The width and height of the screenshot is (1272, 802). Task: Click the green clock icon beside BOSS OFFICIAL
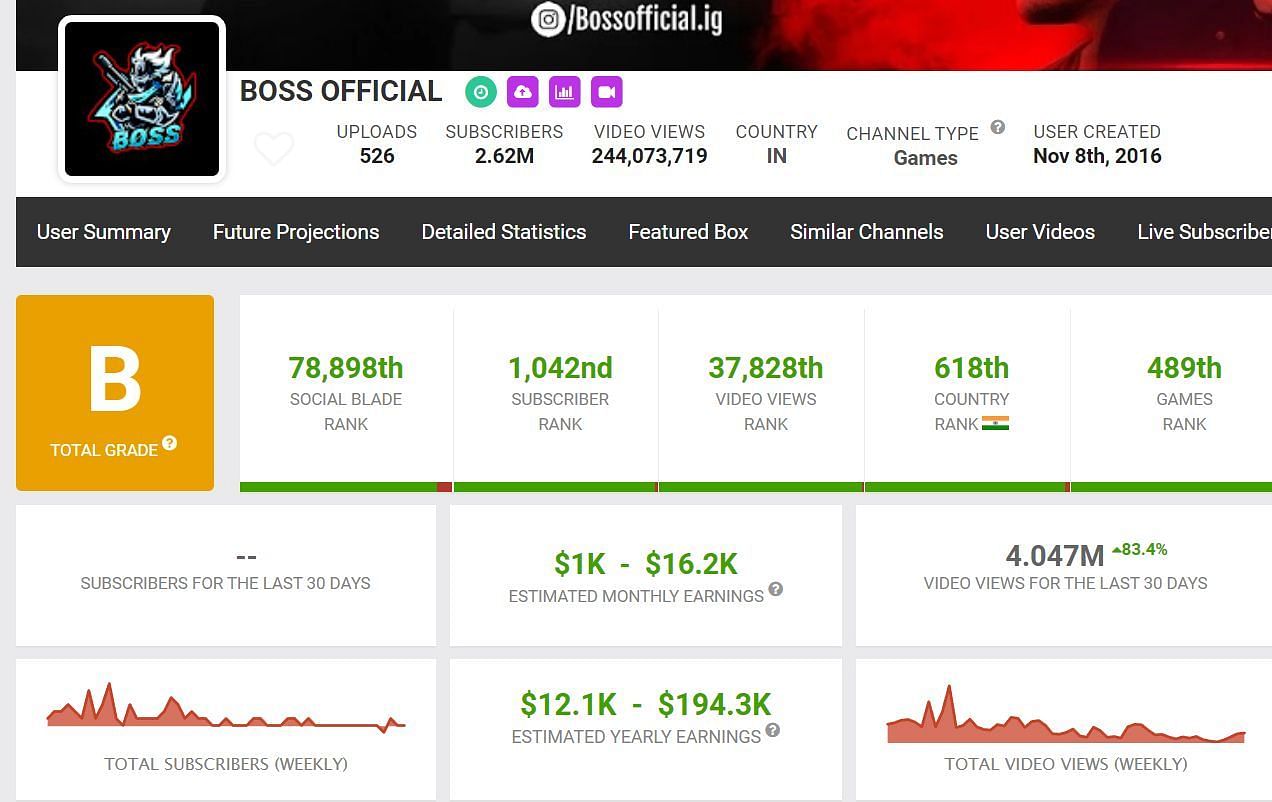pos(481,92)
